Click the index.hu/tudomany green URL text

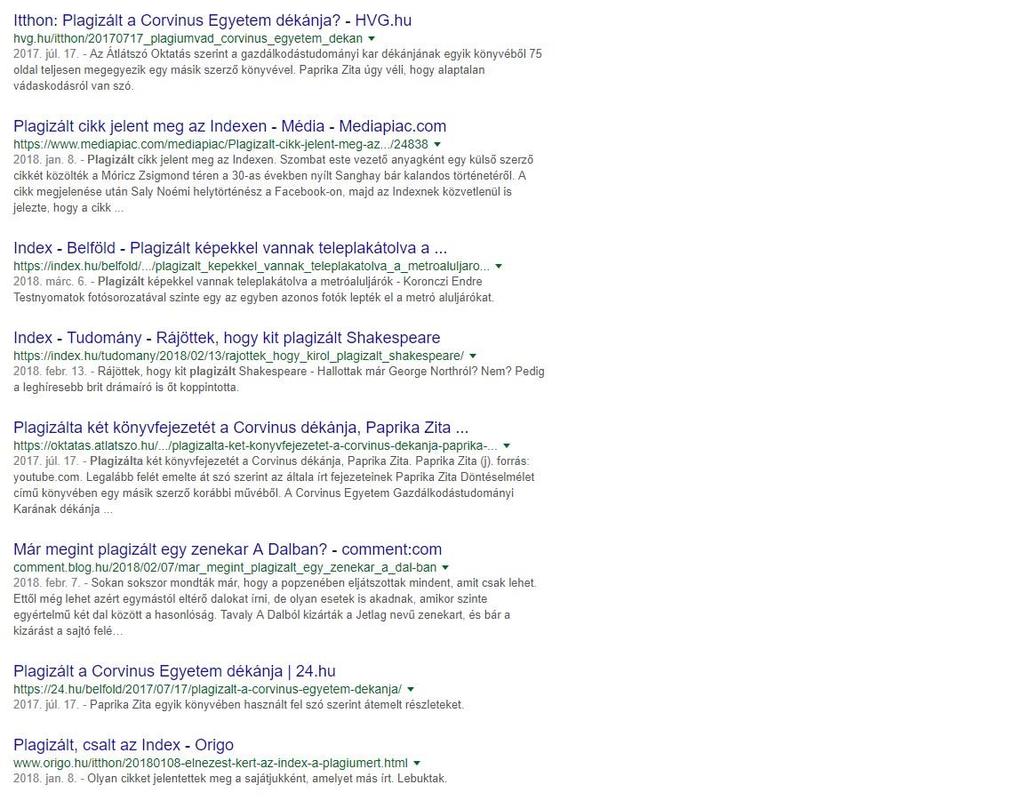coord(238,356)
